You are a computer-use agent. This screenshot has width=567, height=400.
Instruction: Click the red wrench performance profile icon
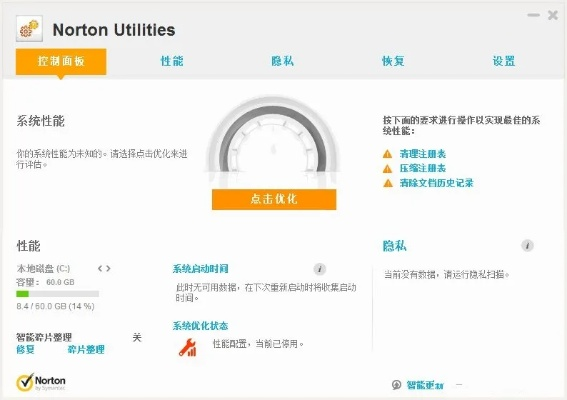coord(187,348)
